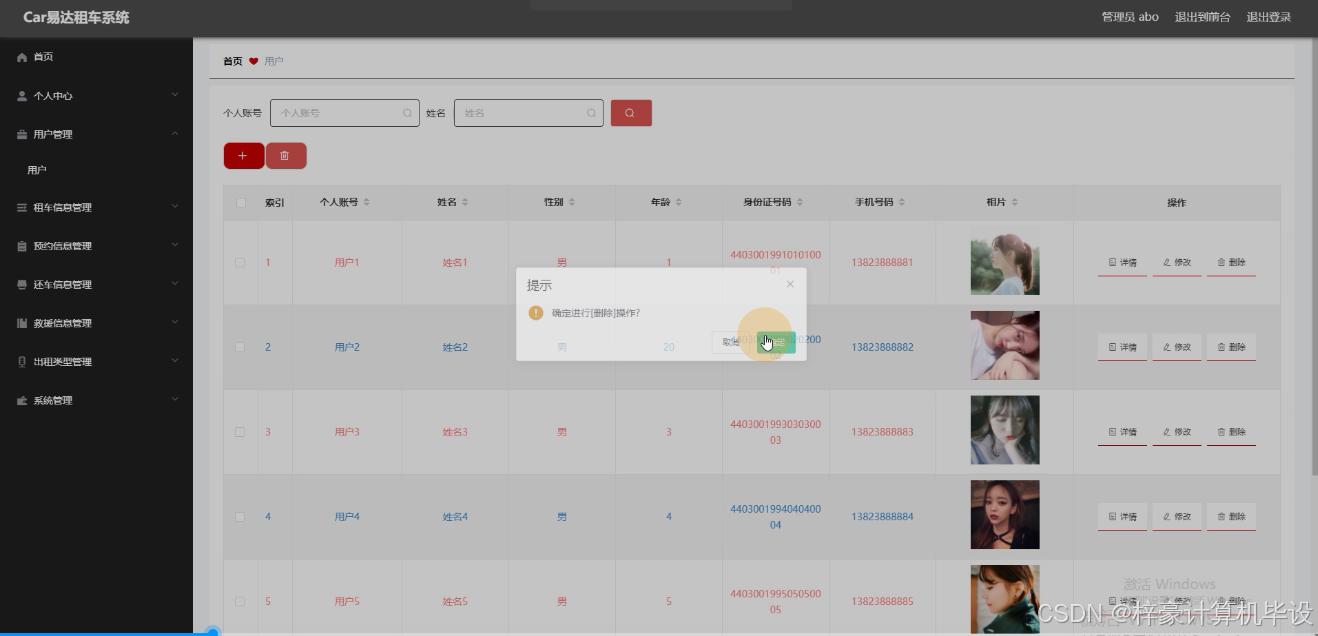Click the 确定 confirm button in dialog
Screen dimensions: 1318x636
pos(775,341)
